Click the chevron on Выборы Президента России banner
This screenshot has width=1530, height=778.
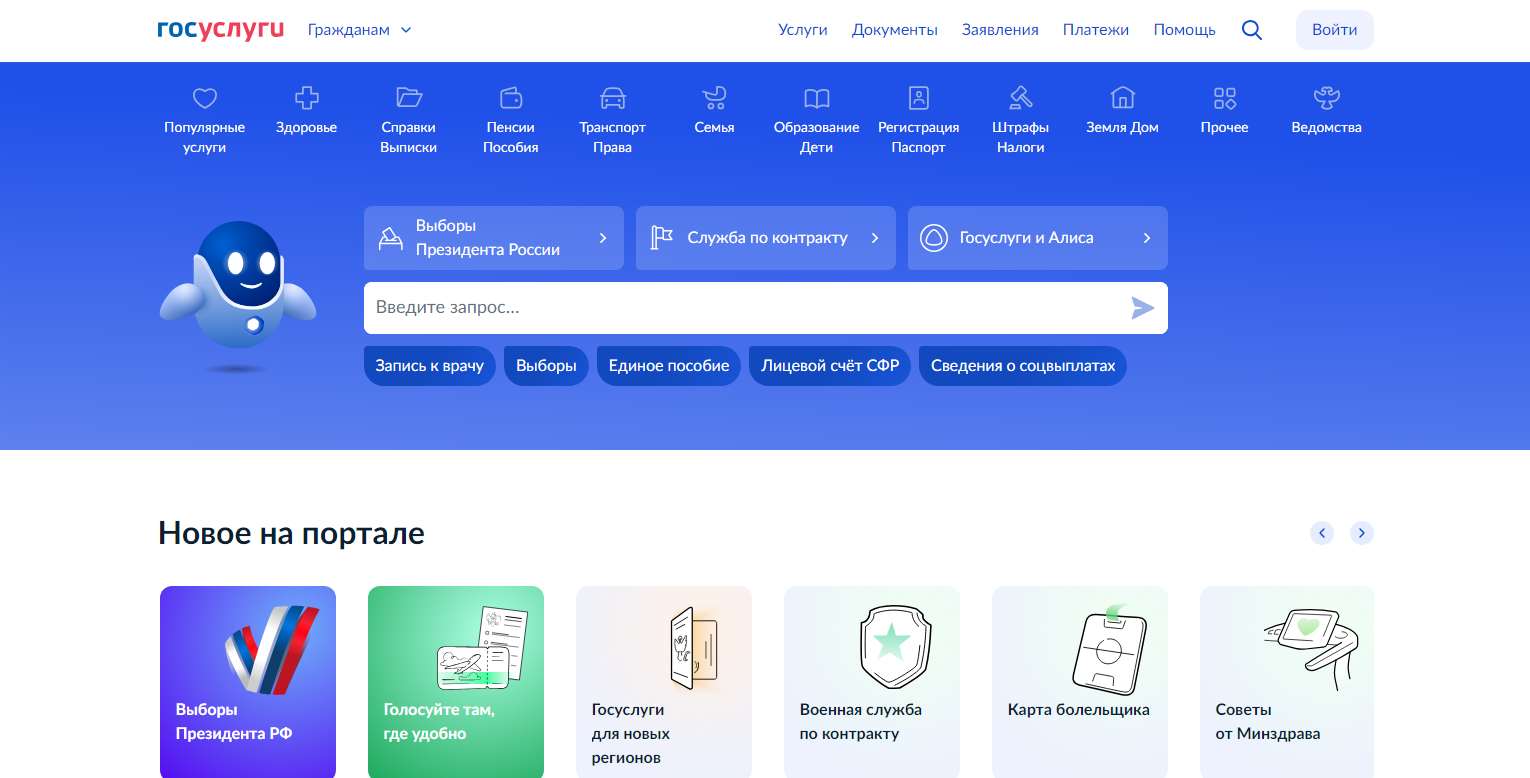click(603, 238)
